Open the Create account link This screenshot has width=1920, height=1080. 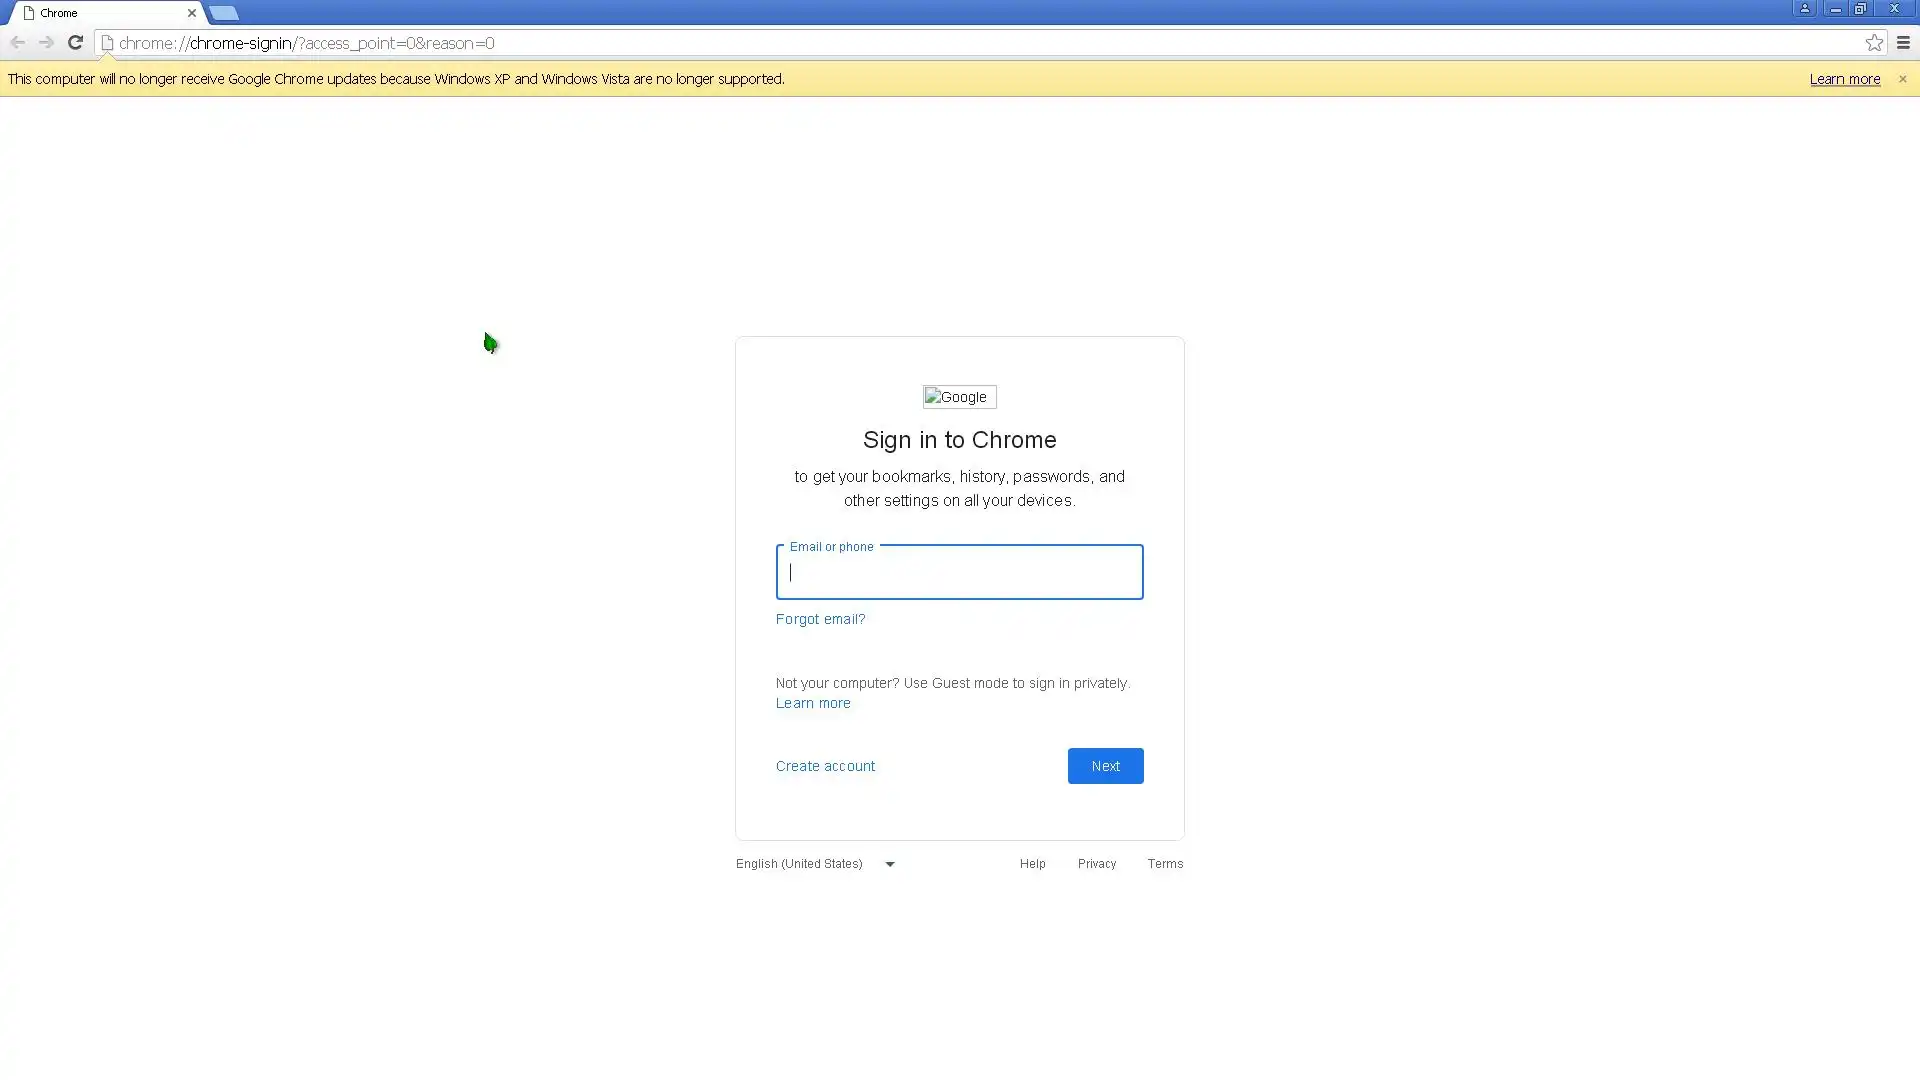point(825,765)
